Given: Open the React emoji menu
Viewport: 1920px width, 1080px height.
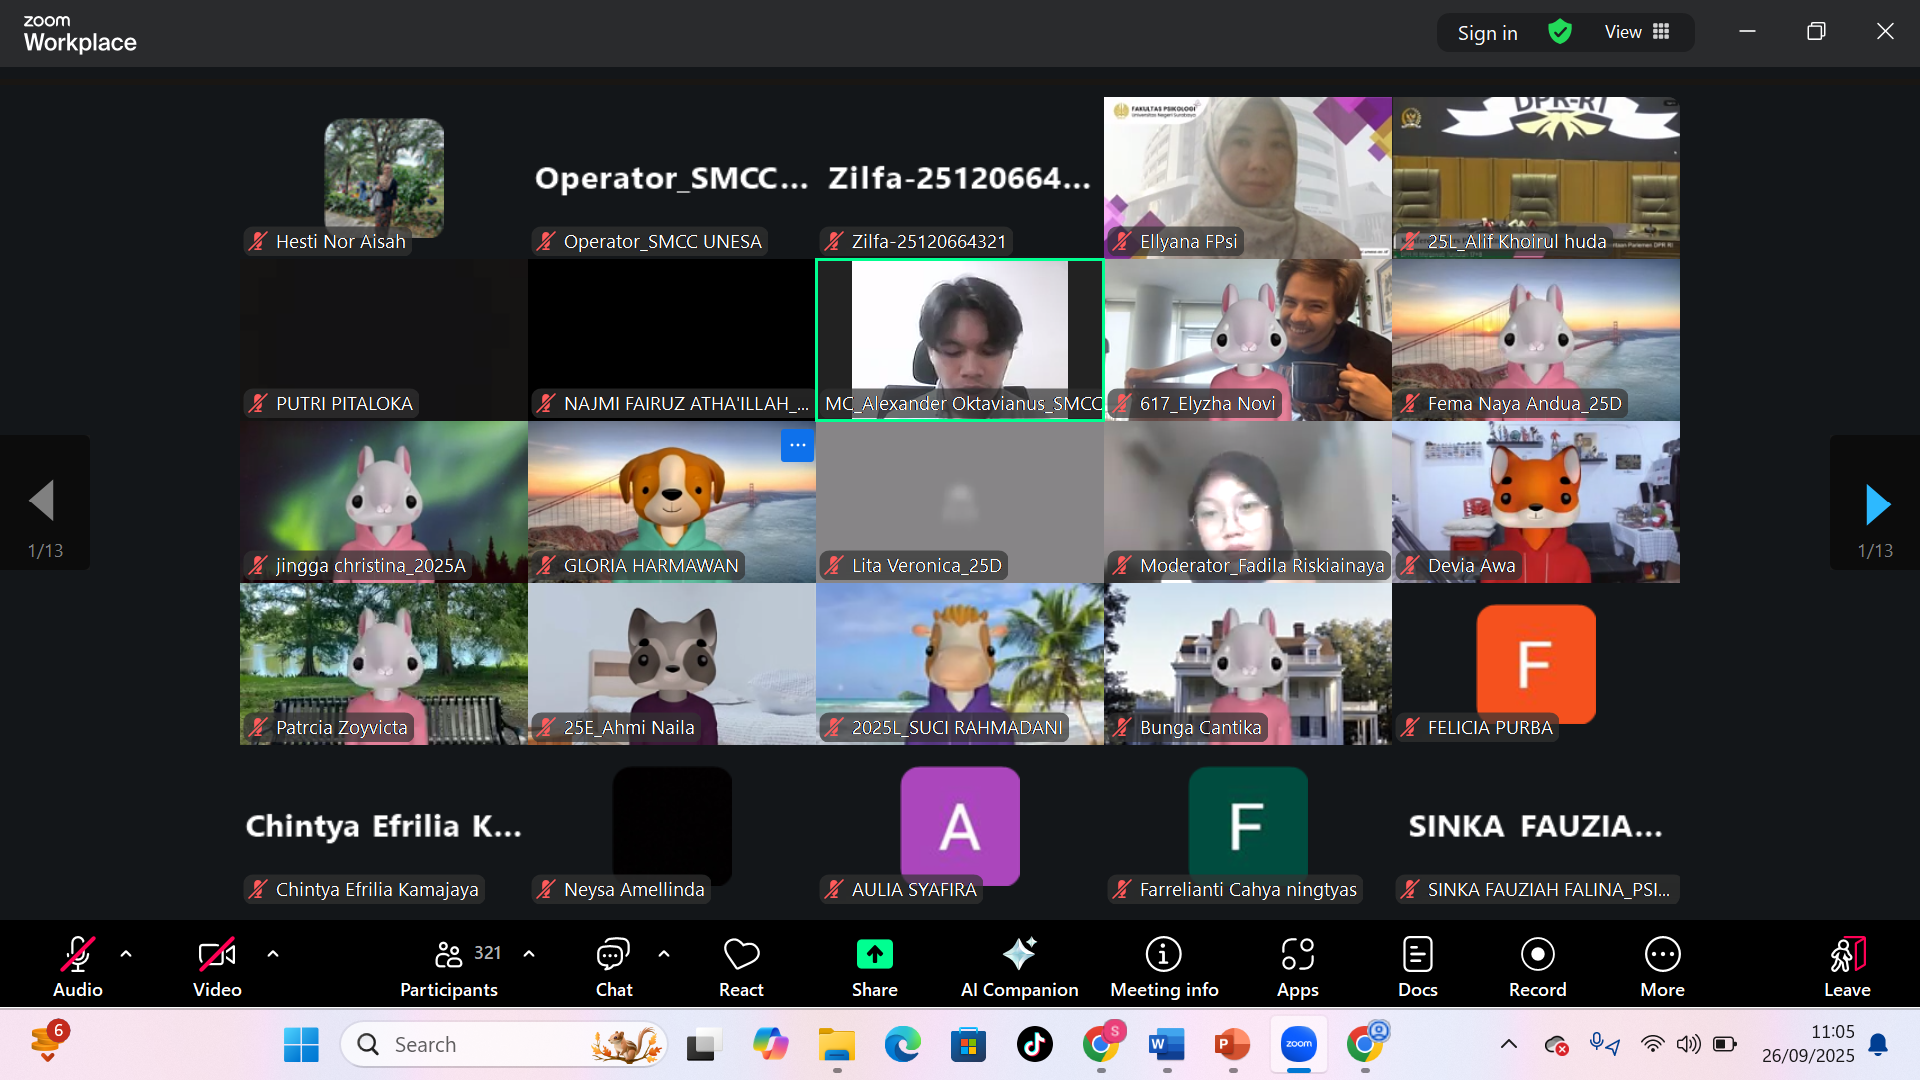Looking at the screenshot, I should 741,966.
